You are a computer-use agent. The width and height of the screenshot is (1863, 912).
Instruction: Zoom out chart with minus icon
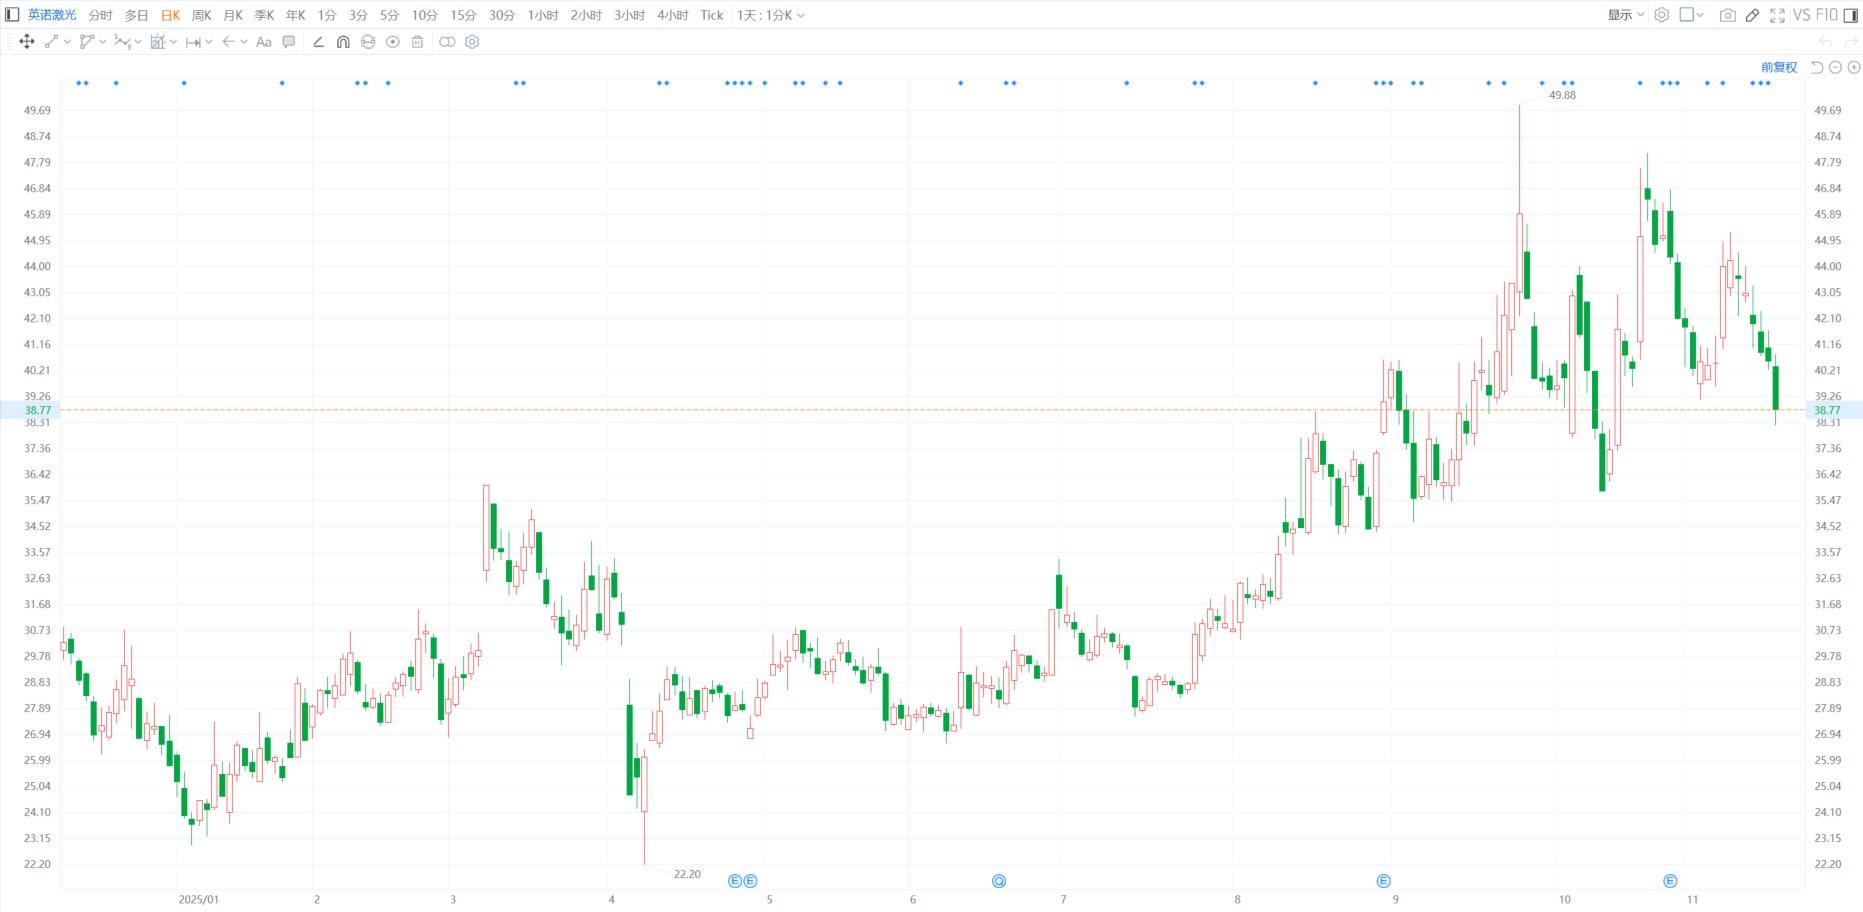(1835, 67)
